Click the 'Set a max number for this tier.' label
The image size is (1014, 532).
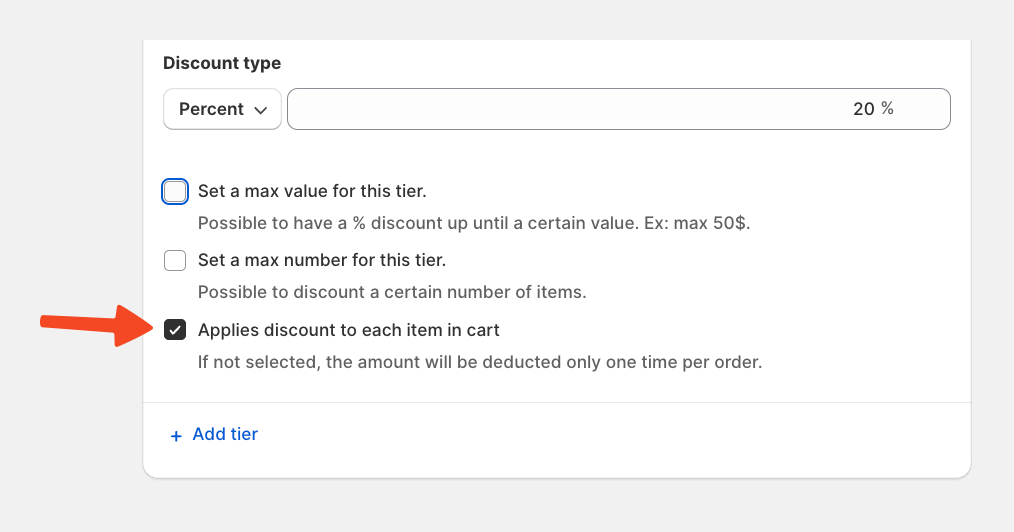321,260
